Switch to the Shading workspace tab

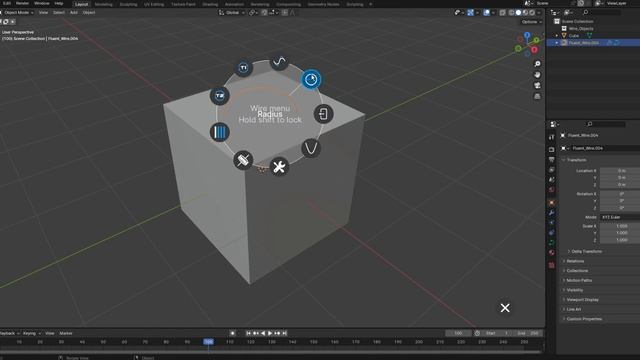pos(210,4)
